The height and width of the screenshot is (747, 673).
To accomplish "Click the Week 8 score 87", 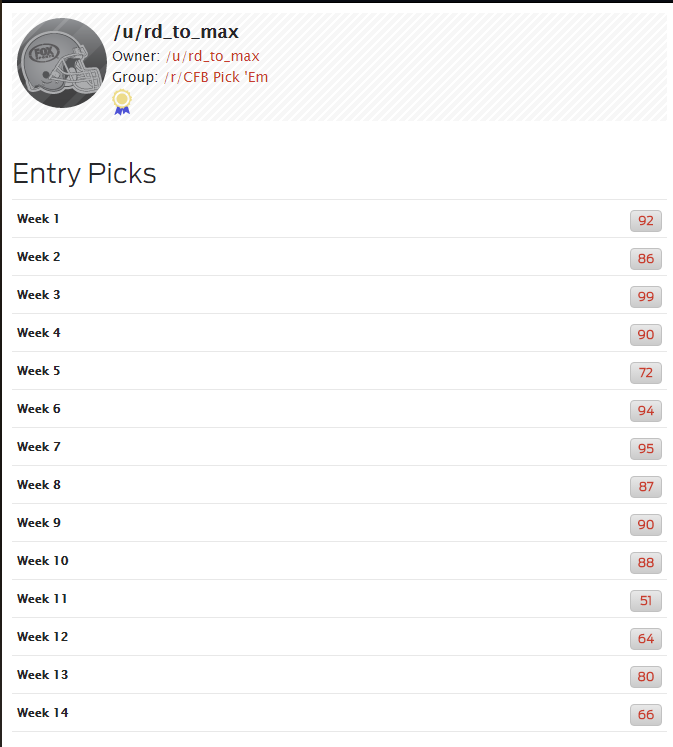I will coord(645,487).
